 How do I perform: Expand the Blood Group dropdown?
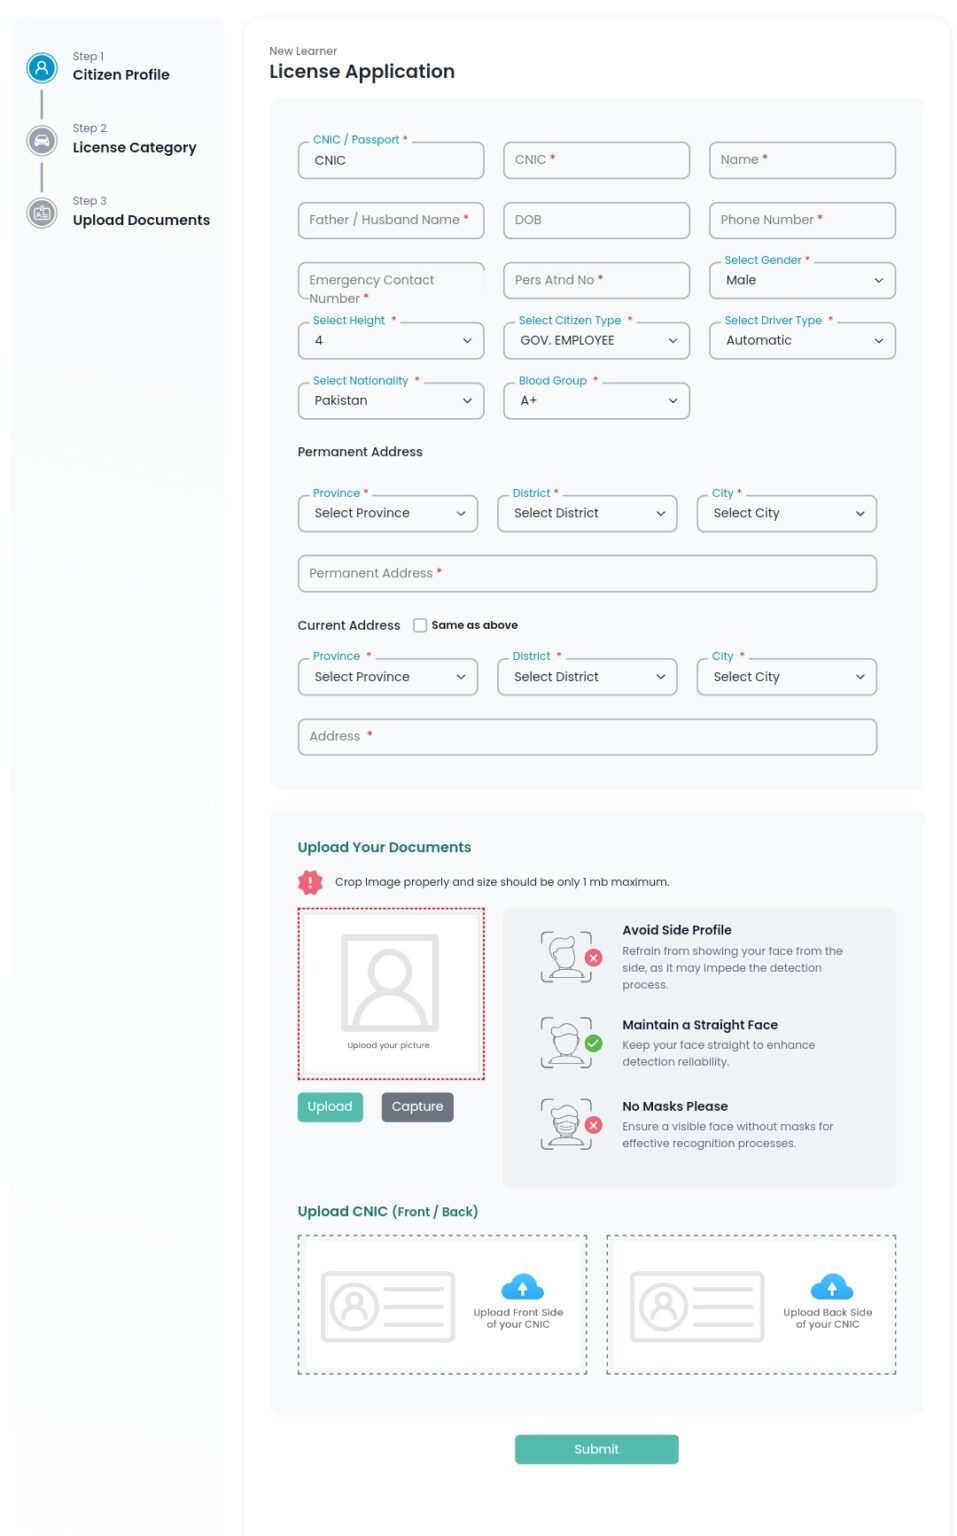click(596, 401)
